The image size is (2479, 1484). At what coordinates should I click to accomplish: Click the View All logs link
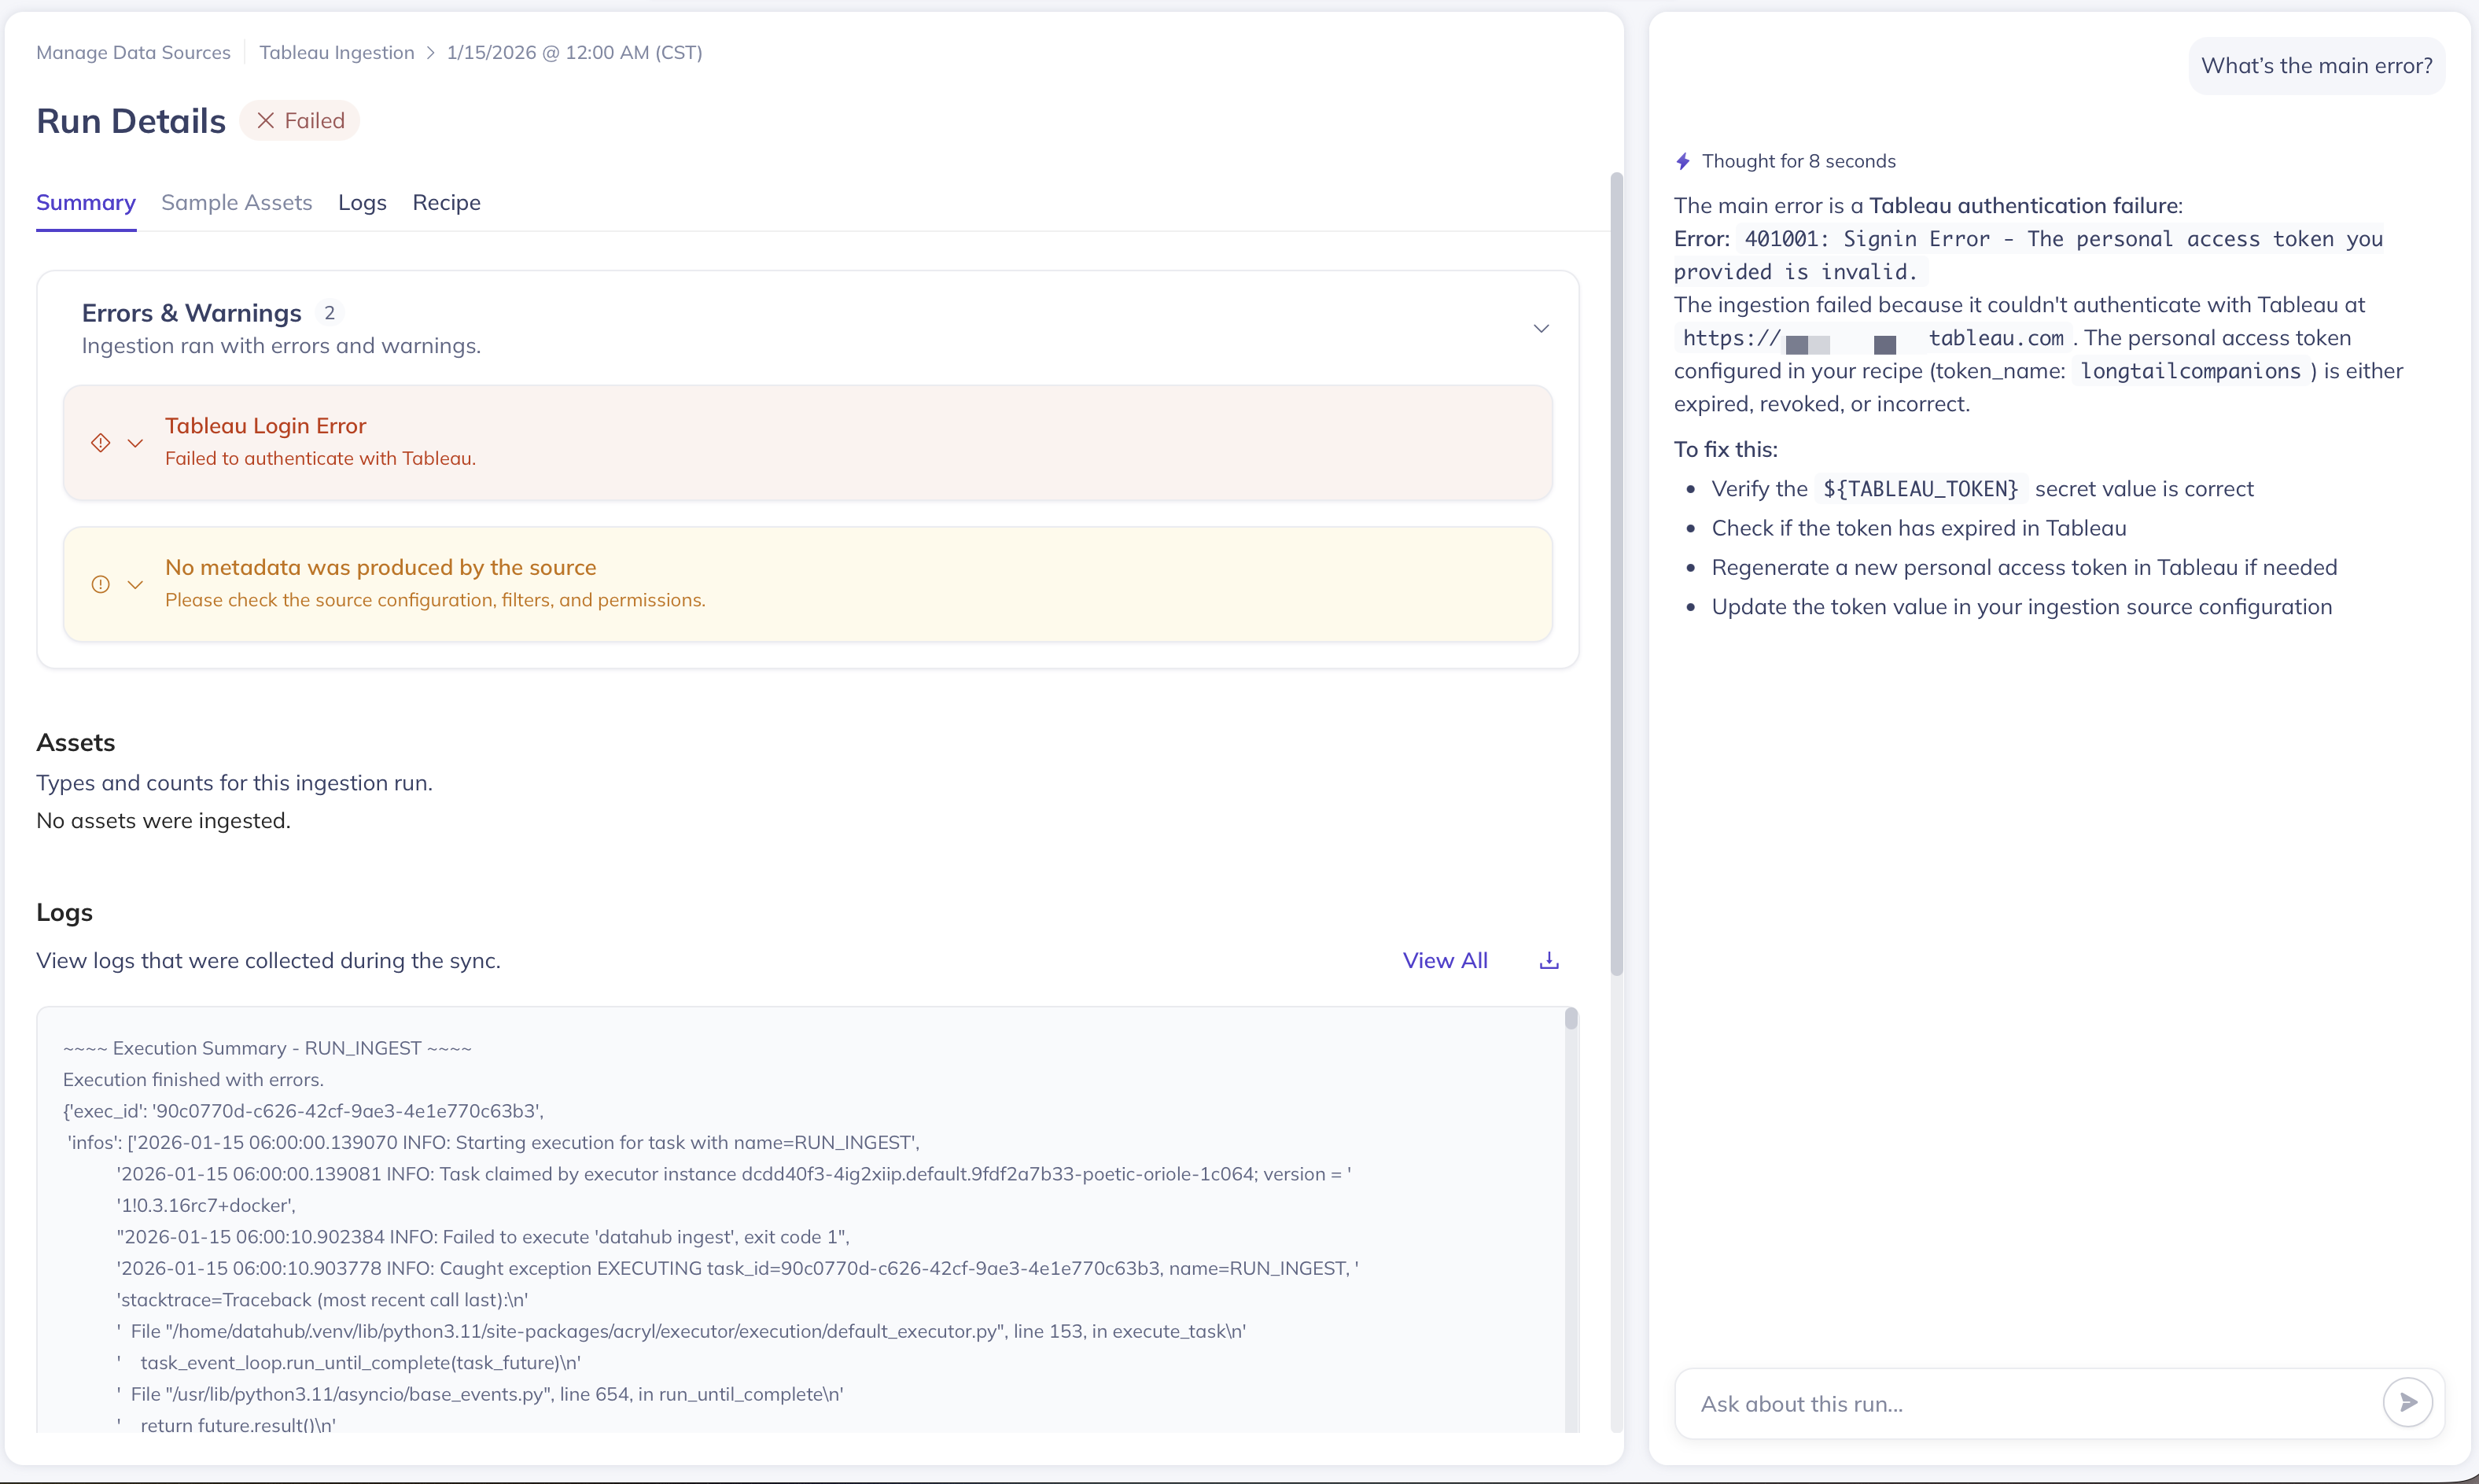point(1445,960)
